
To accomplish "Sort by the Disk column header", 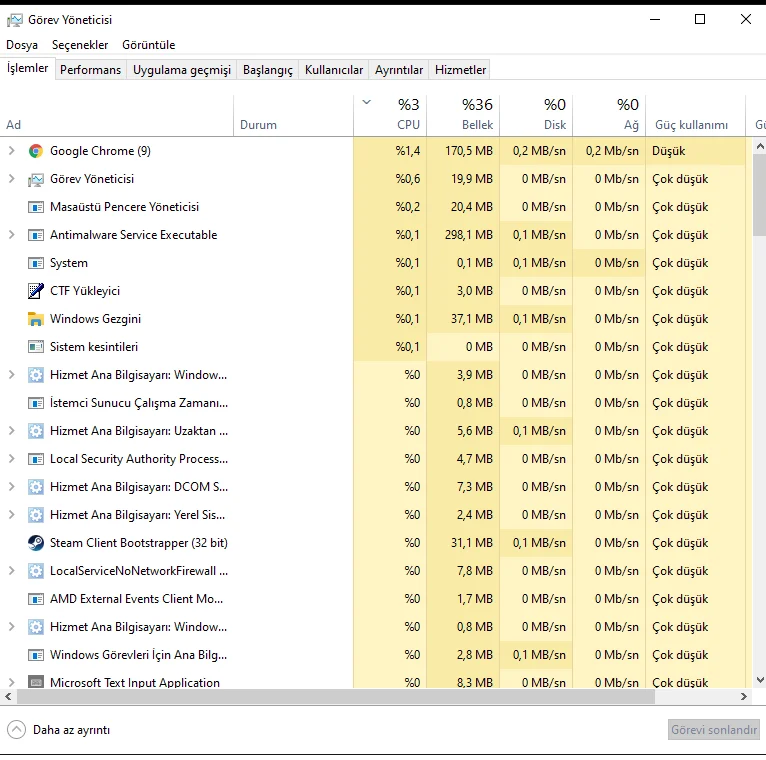I will coord(536,116).
